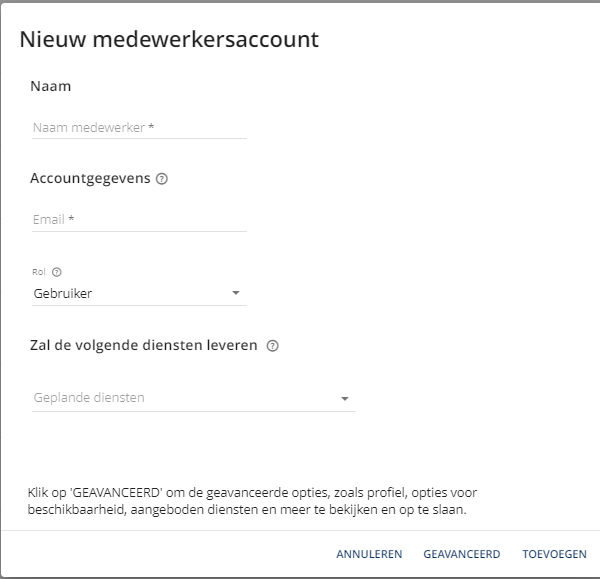Cancel with the ANNULEREN button
The height and width of the screenshot is (579, 600).
coord(369,554)
